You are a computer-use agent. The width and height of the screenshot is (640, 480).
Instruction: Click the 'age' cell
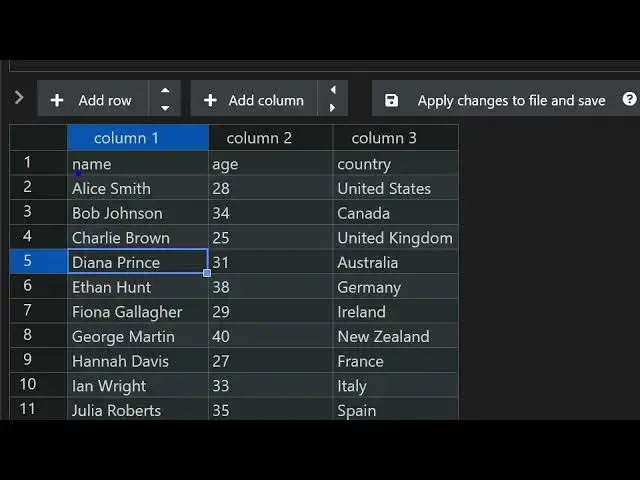(x=271, y=163)
